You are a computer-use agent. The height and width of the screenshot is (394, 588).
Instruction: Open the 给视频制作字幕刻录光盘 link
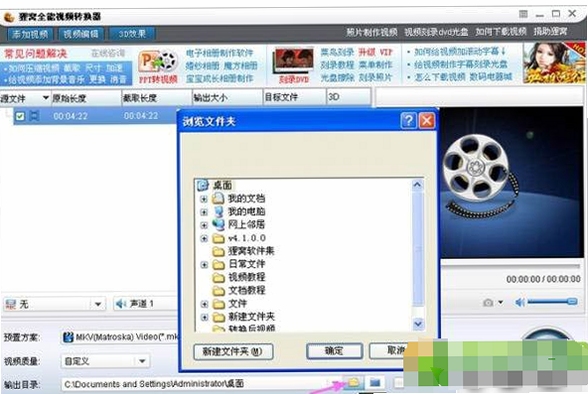click(x=461, y=64)
